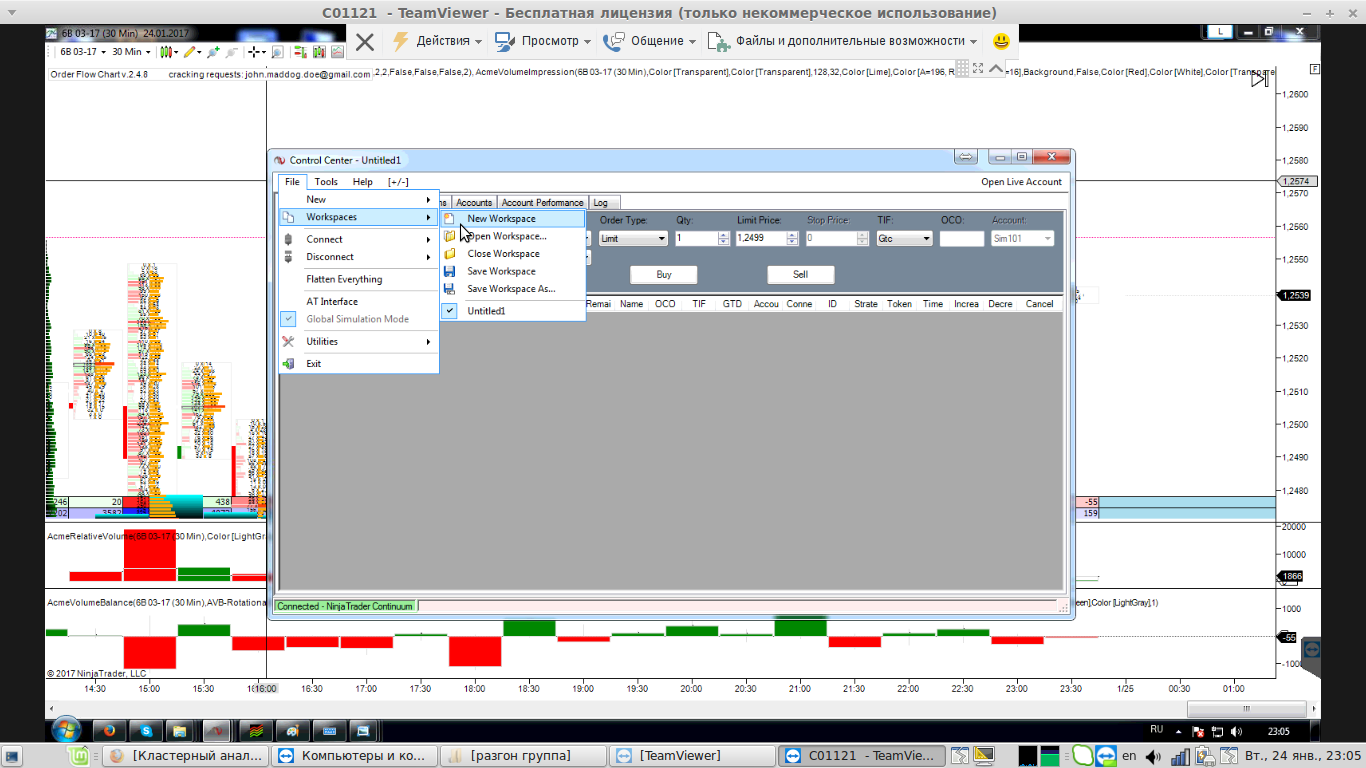The width and height of the screenshot is (1366, 768).
Task: Choose Close Workspace from submenu
Action: pyautogui.click(x=513, y=254)
